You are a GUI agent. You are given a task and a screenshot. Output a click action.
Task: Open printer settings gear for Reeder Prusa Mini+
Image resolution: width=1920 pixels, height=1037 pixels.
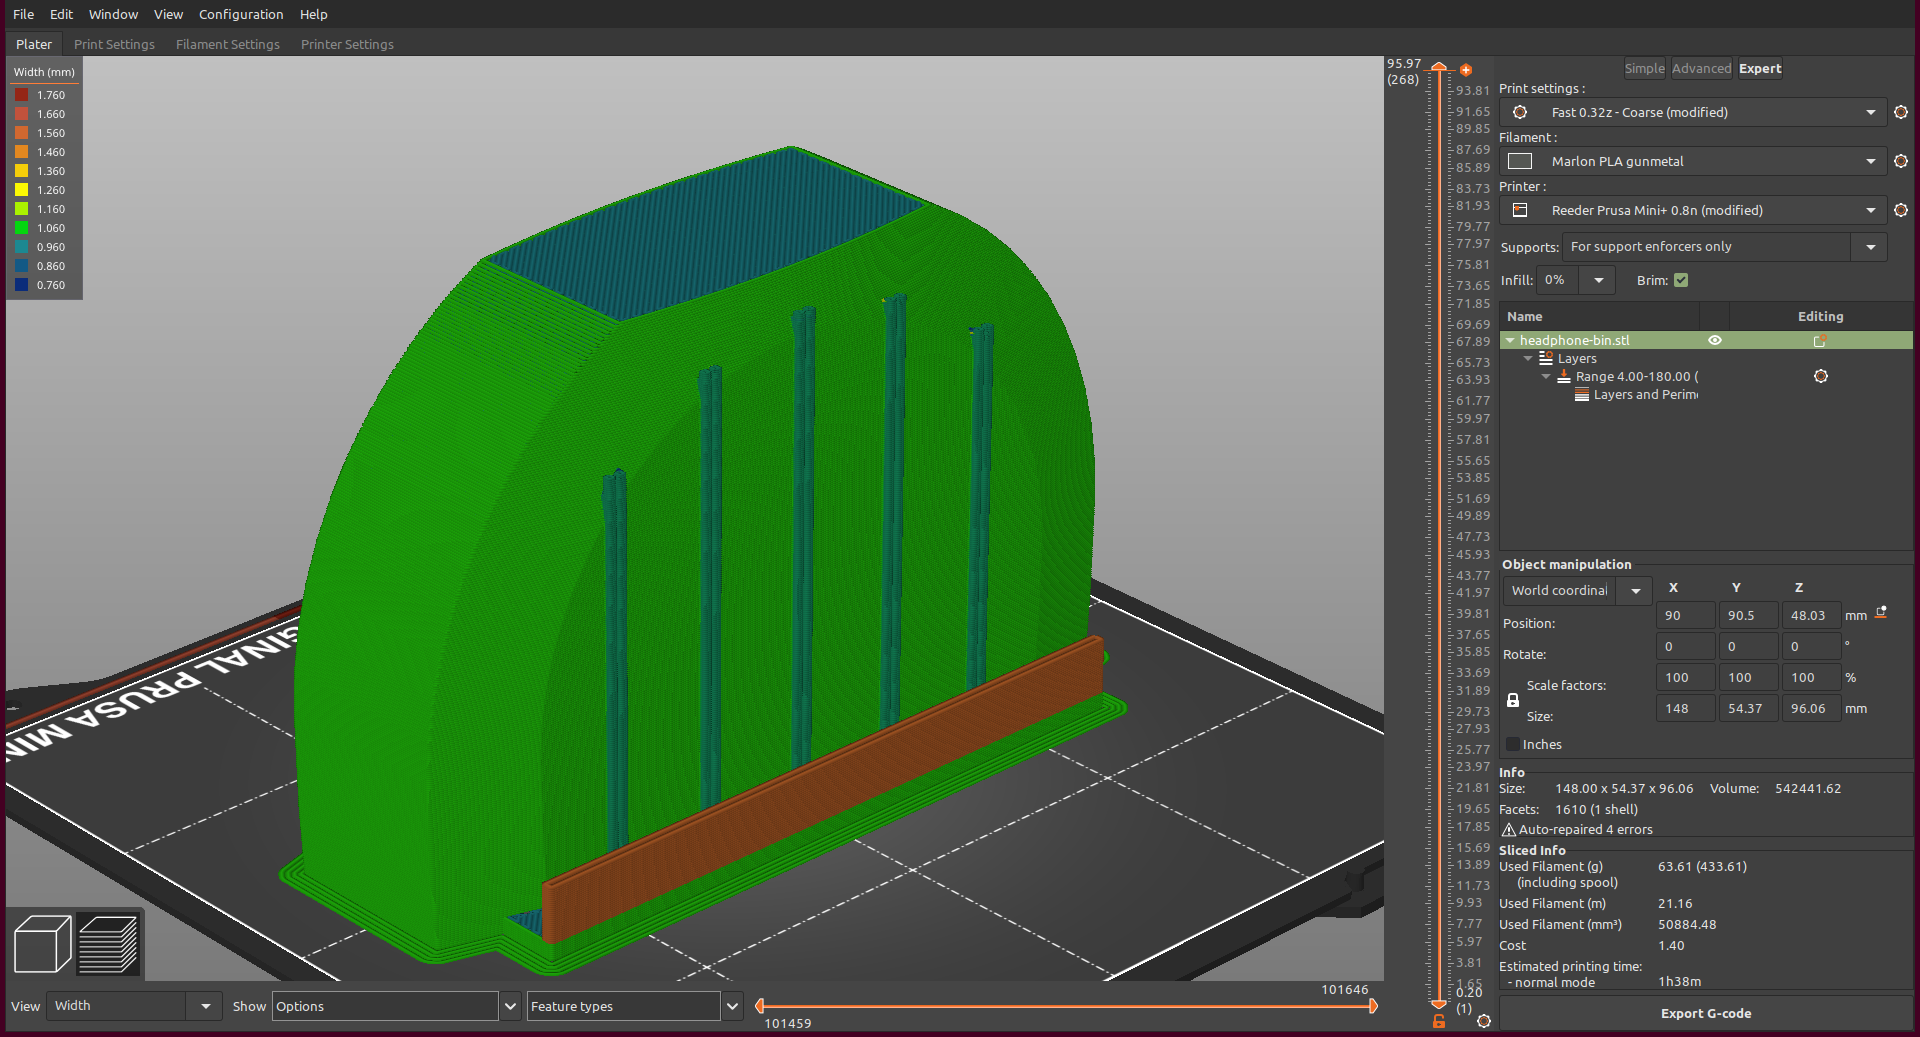click(1901, 210)
